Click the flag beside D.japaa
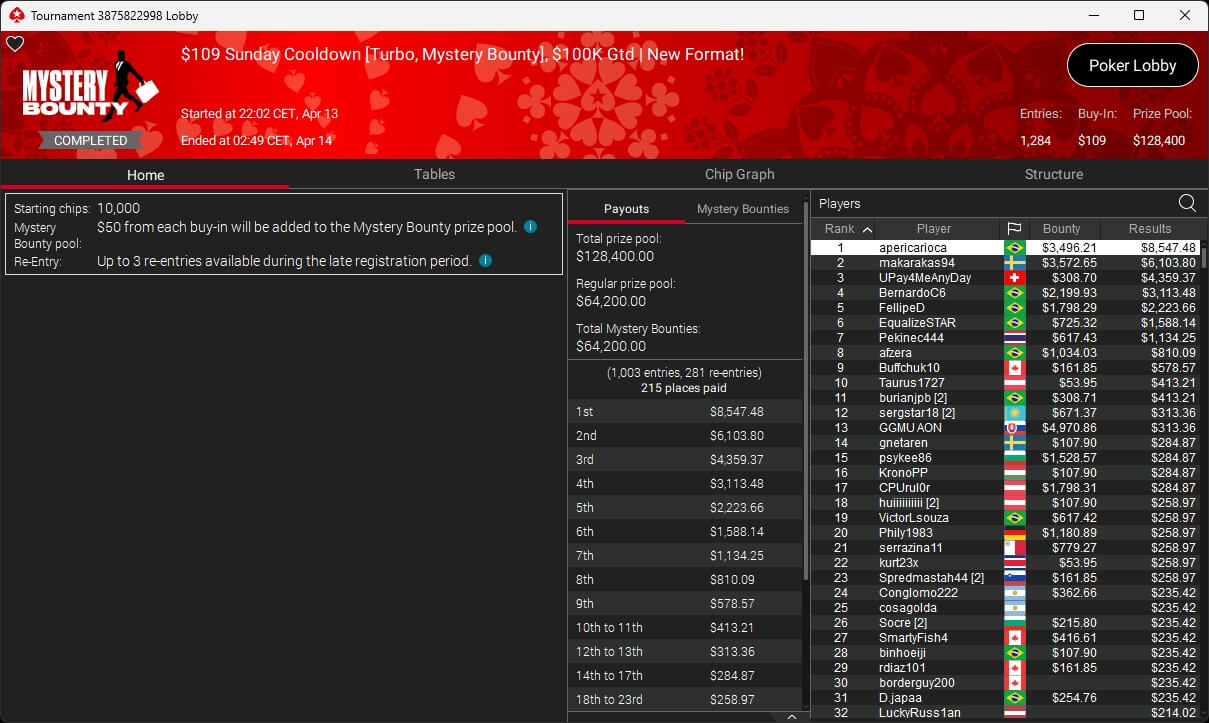 [x=1014, y=698]
